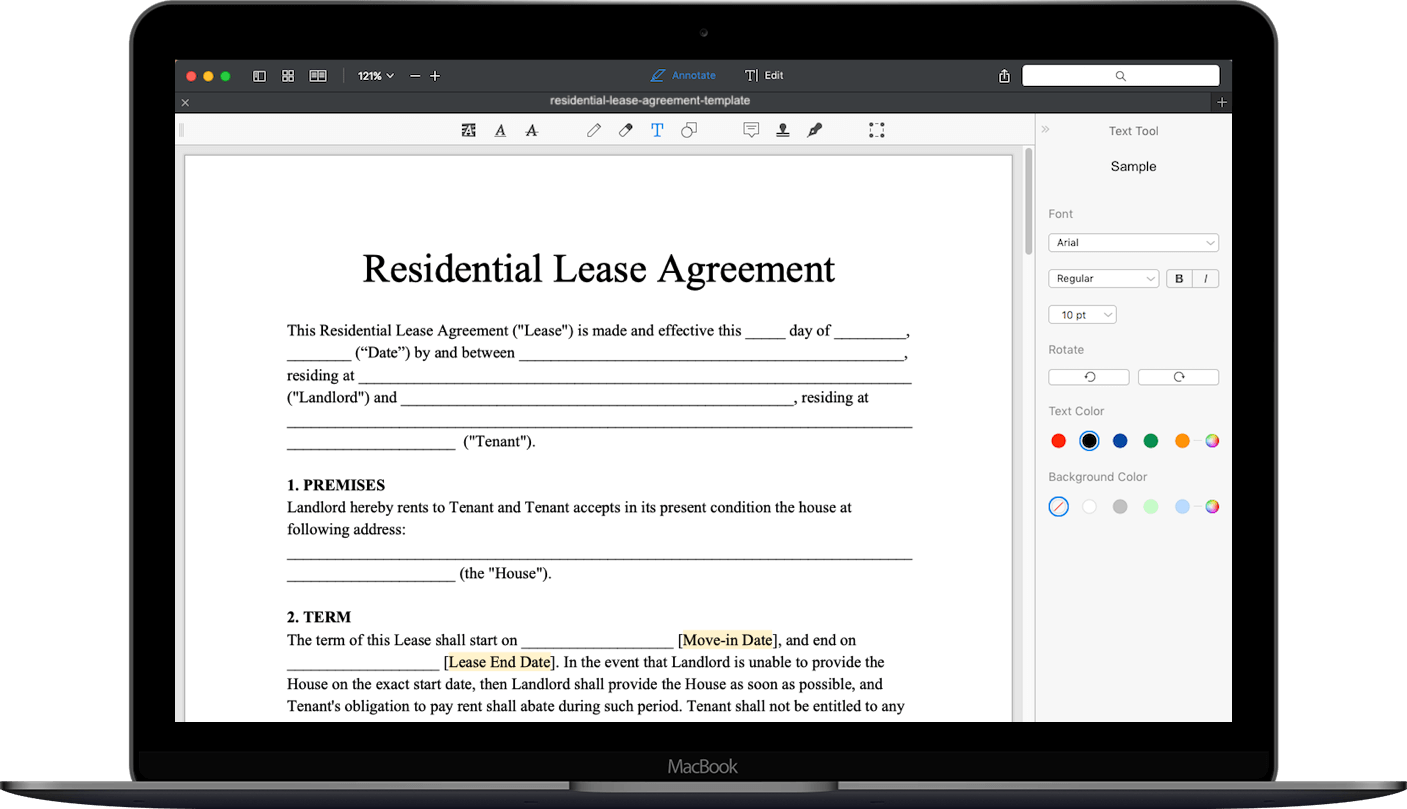Choose the Shape annotation tool

(689, 130)
